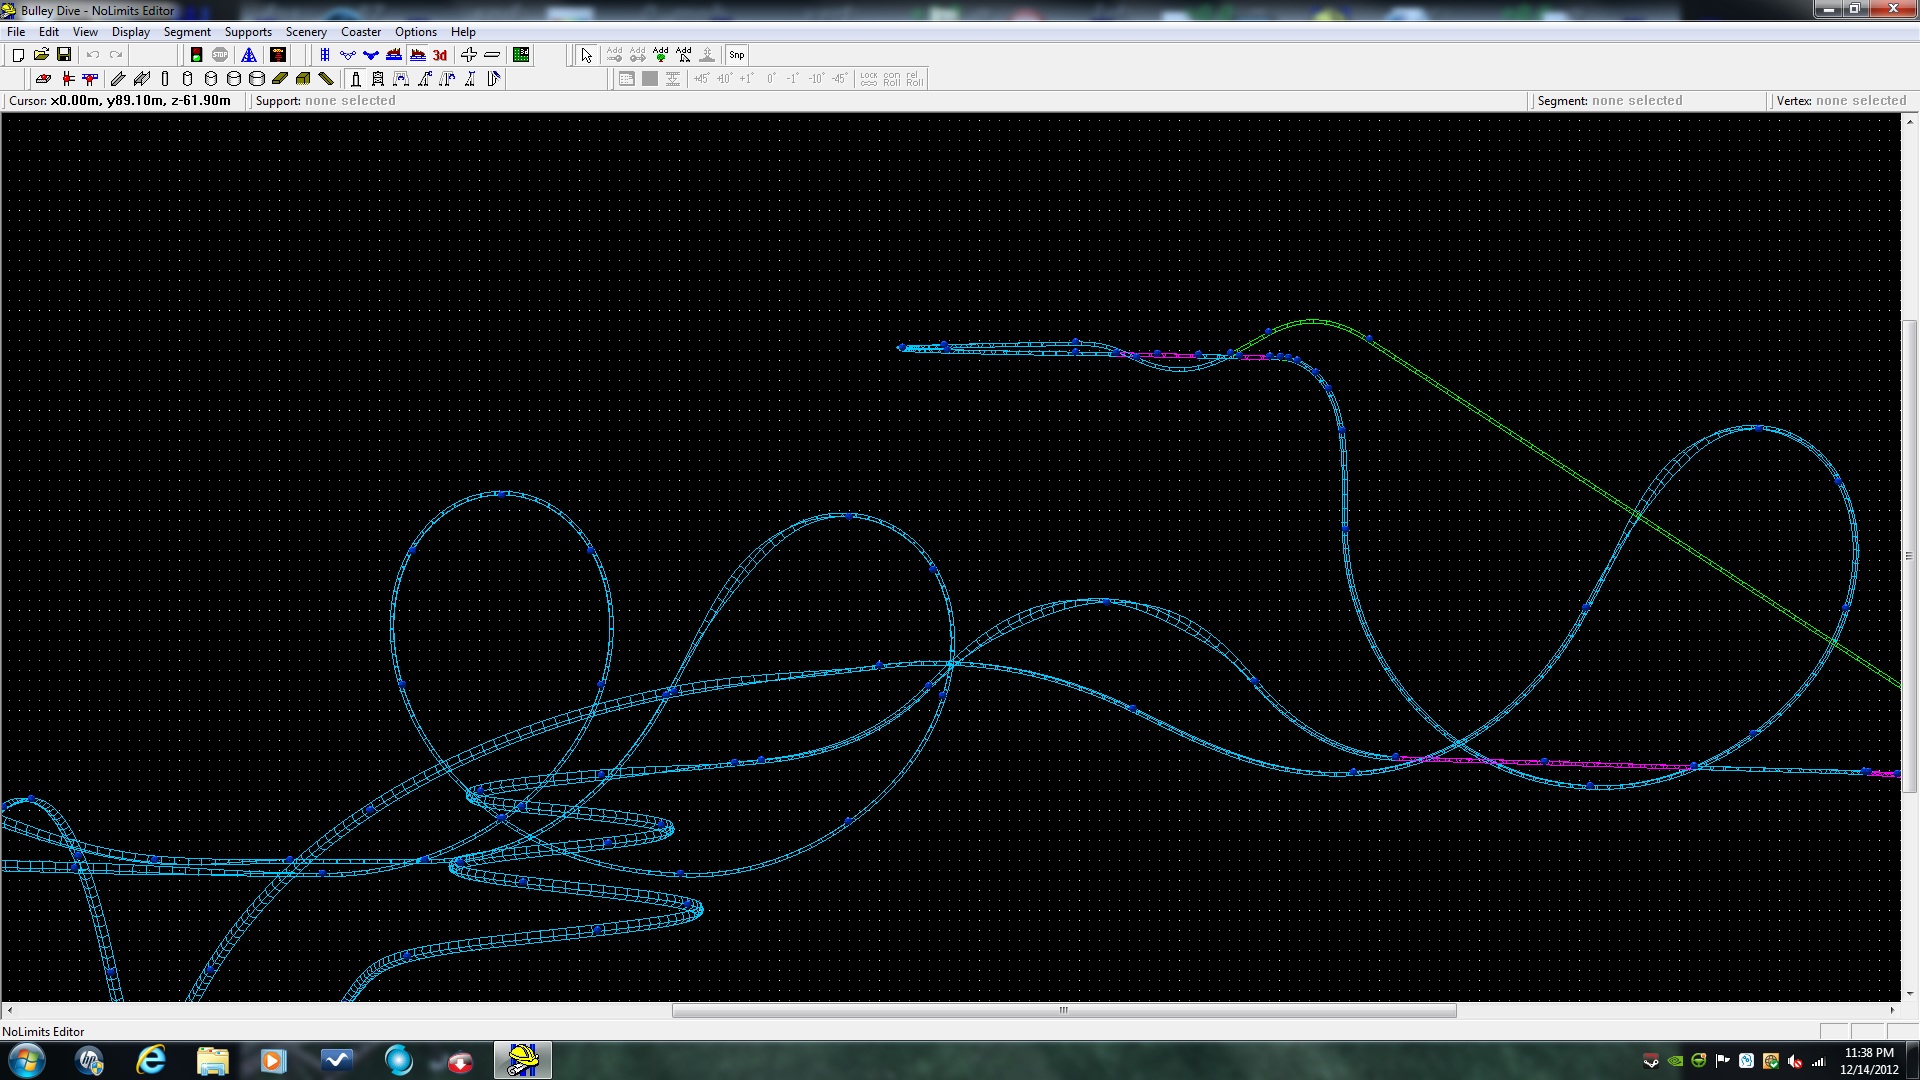1920x1080 pixels.
Task: Open the Coaster menu
Action: click(361, 32)
